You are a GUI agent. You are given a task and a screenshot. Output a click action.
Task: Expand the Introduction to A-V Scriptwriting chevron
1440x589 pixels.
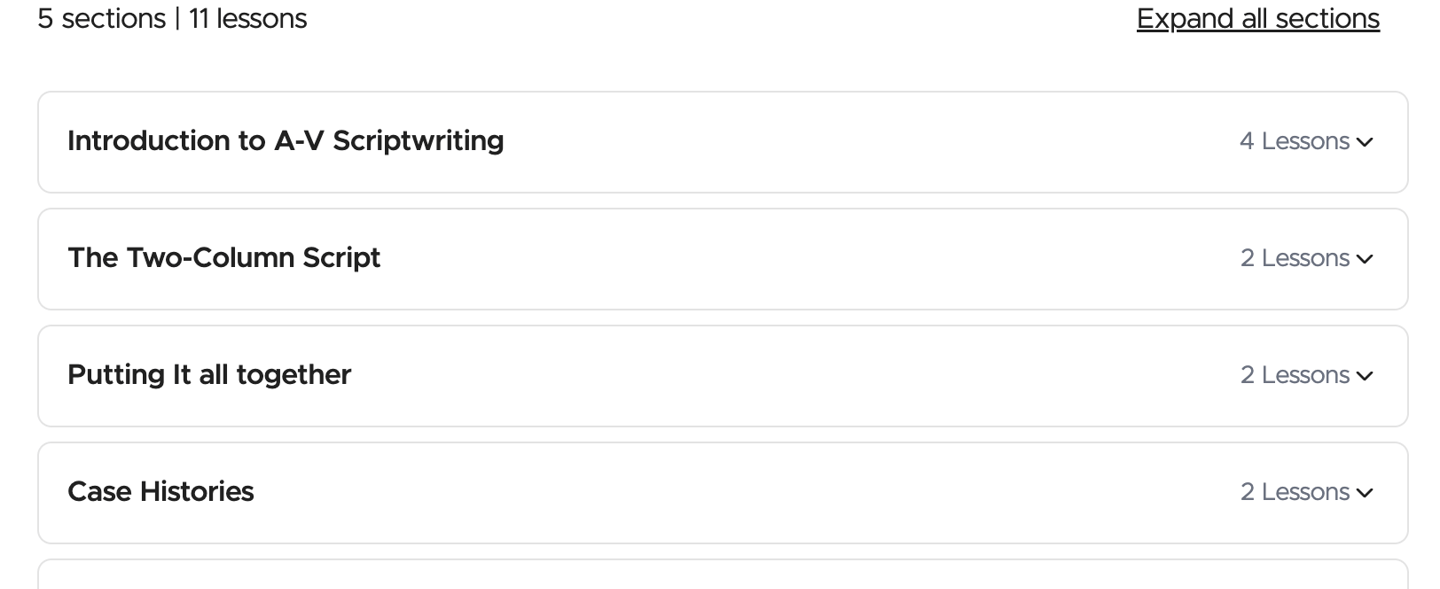1365,142
